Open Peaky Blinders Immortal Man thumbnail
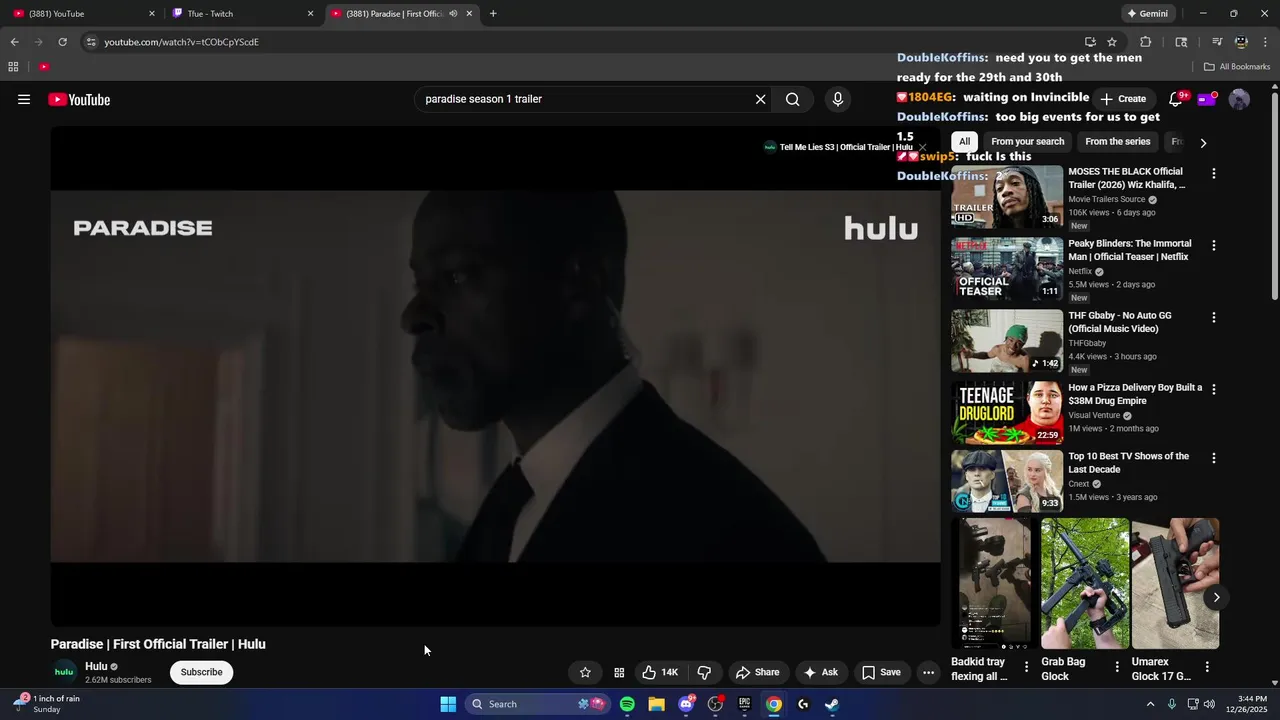 1007,269
